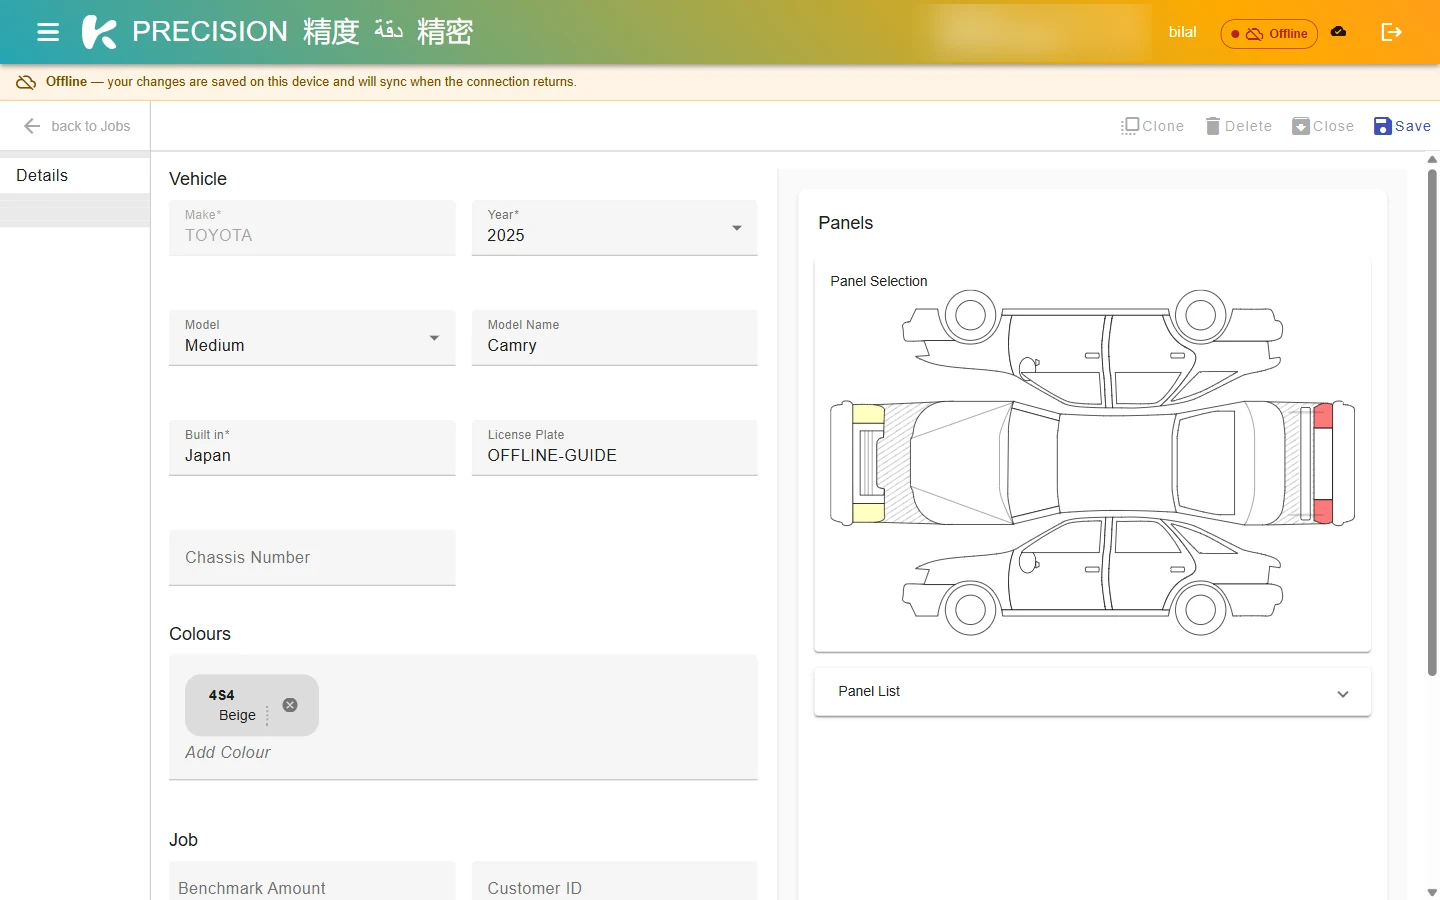This screenshot has height=900, width=1440.
Task: Click the offline cloud icon in banner
Action: (26, 82)
